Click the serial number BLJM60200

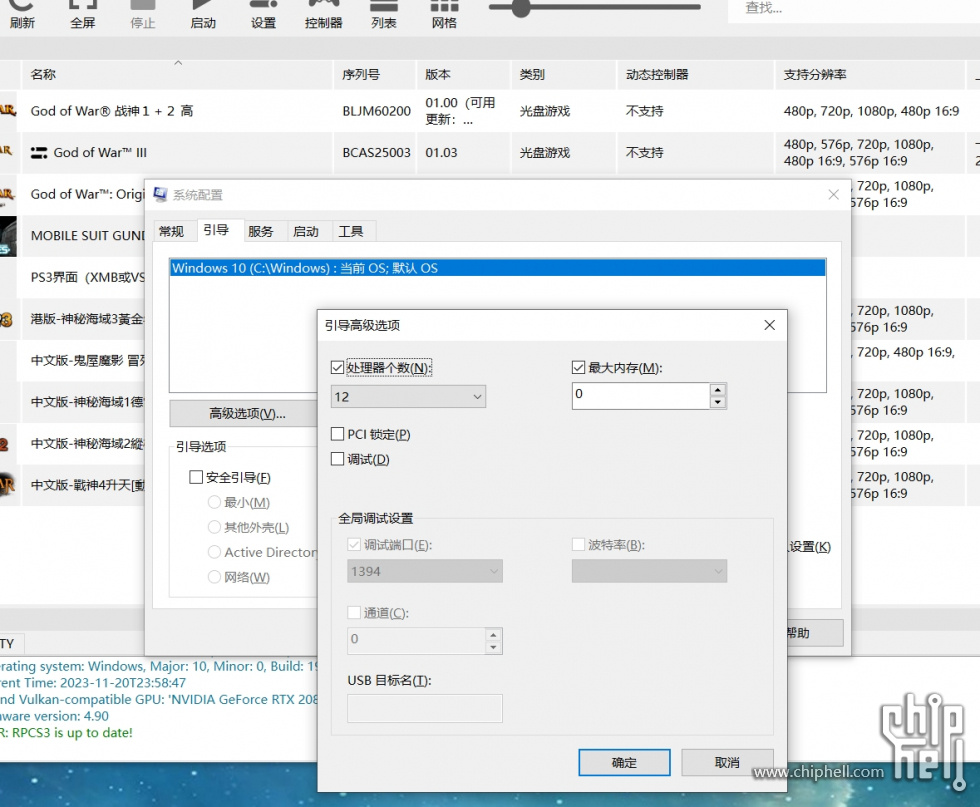click(x=376, y=111)
